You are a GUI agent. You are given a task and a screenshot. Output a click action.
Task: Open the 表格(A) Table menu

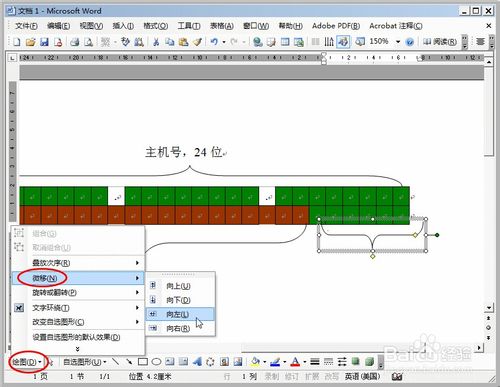point(222,26)
